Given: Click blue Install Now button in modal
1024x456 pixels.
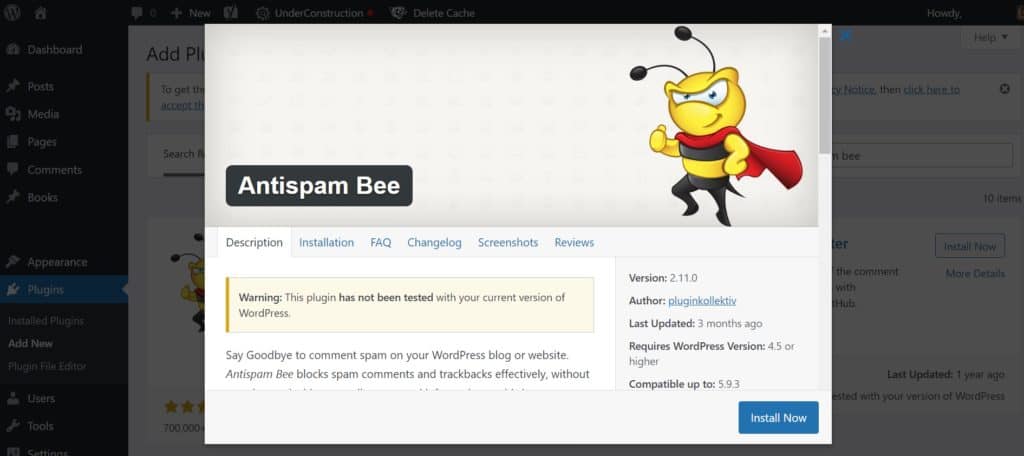Looking at the screenshot, I should [x=778, y=417].
